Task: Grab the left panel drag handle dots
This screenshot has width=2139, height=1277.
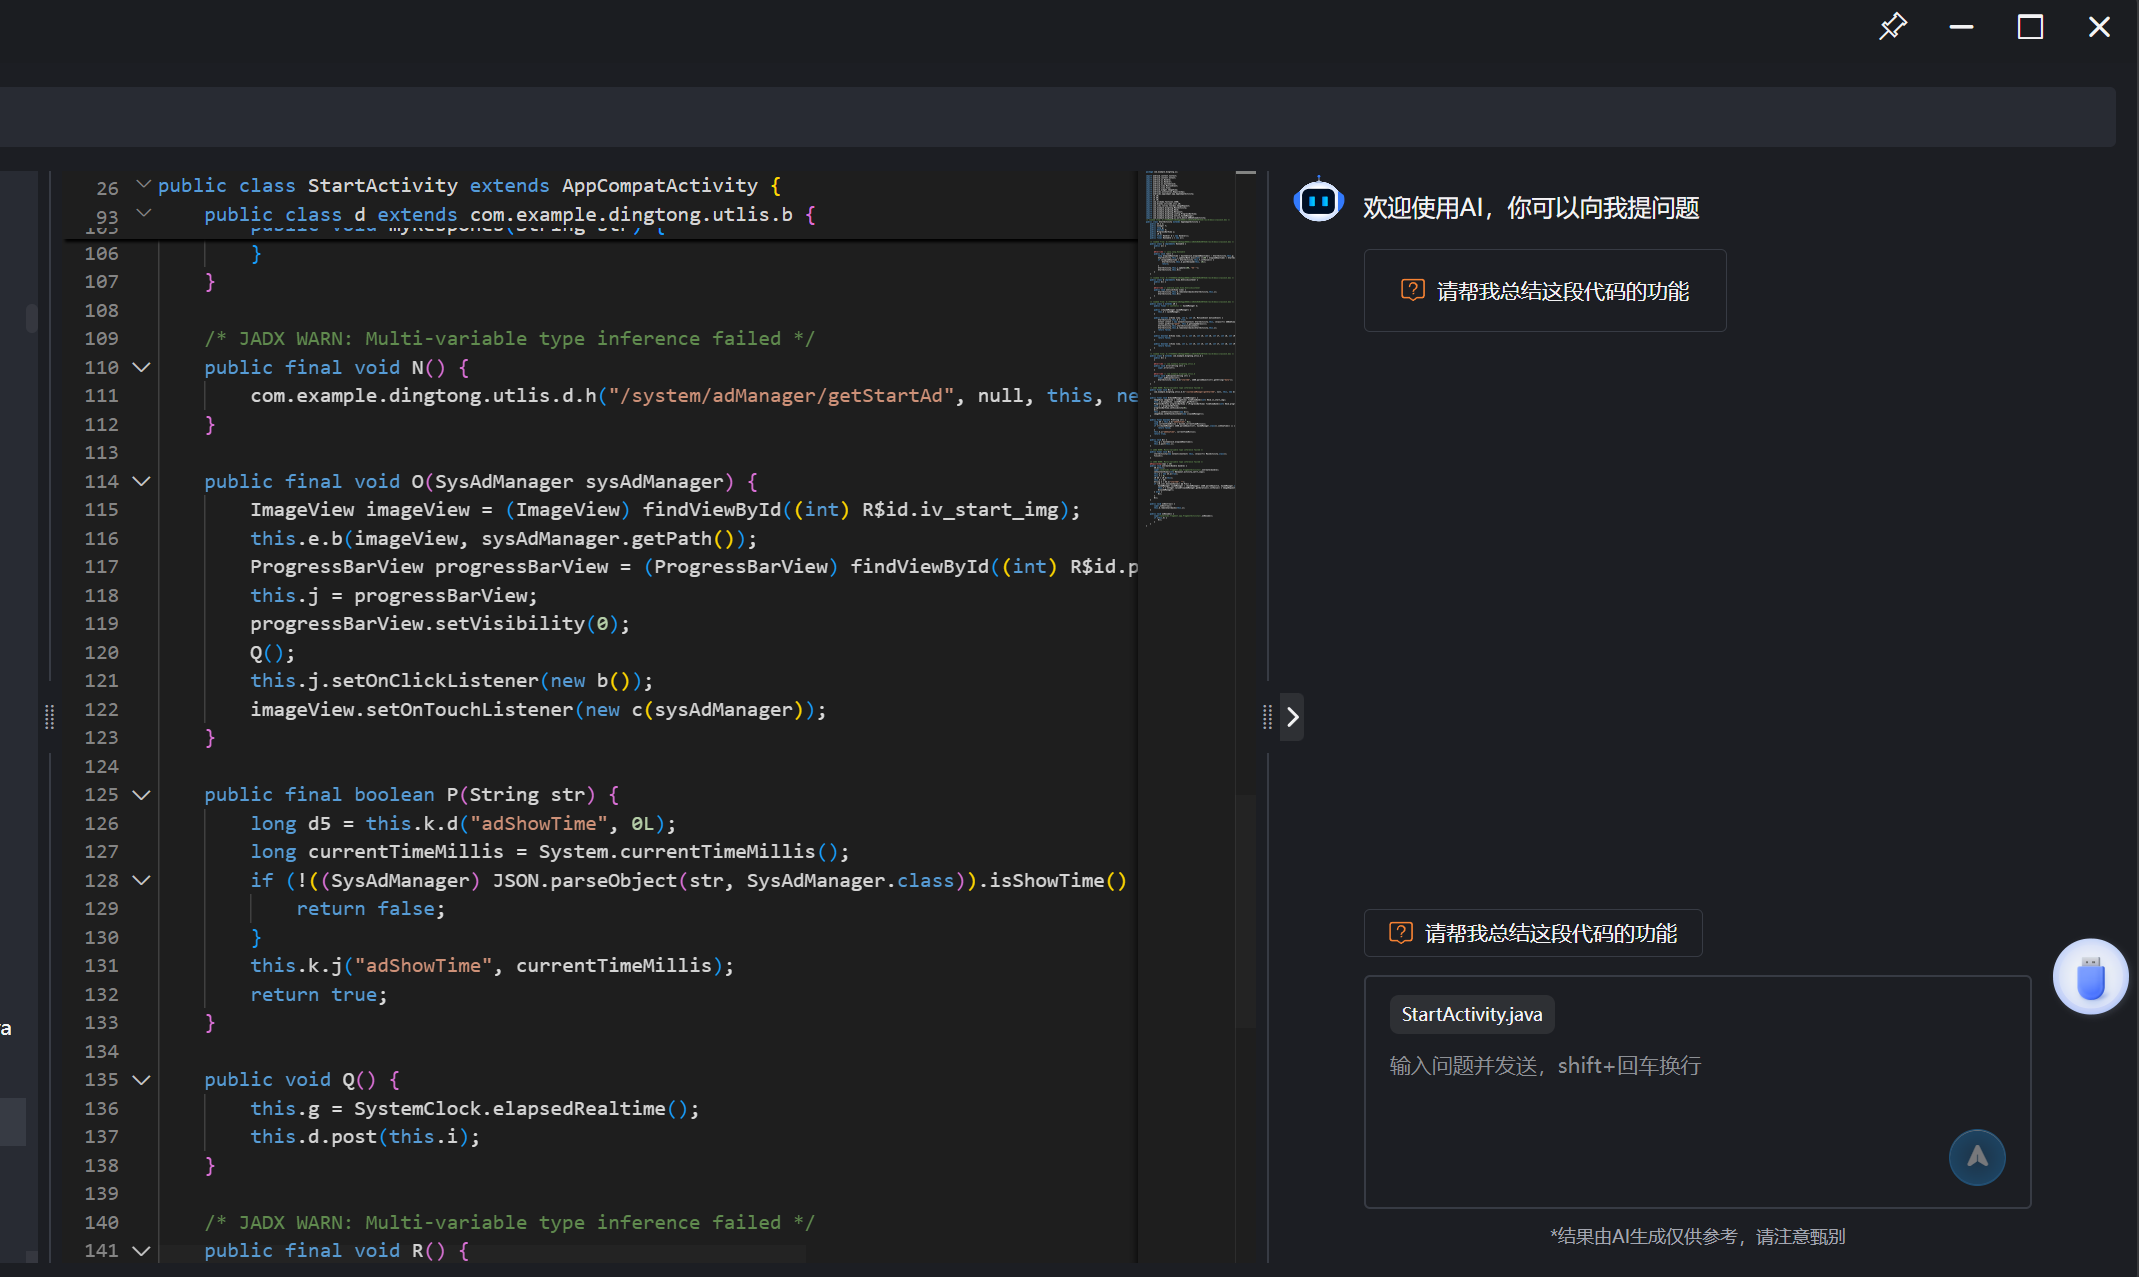Action: click(x=49, y=717)
